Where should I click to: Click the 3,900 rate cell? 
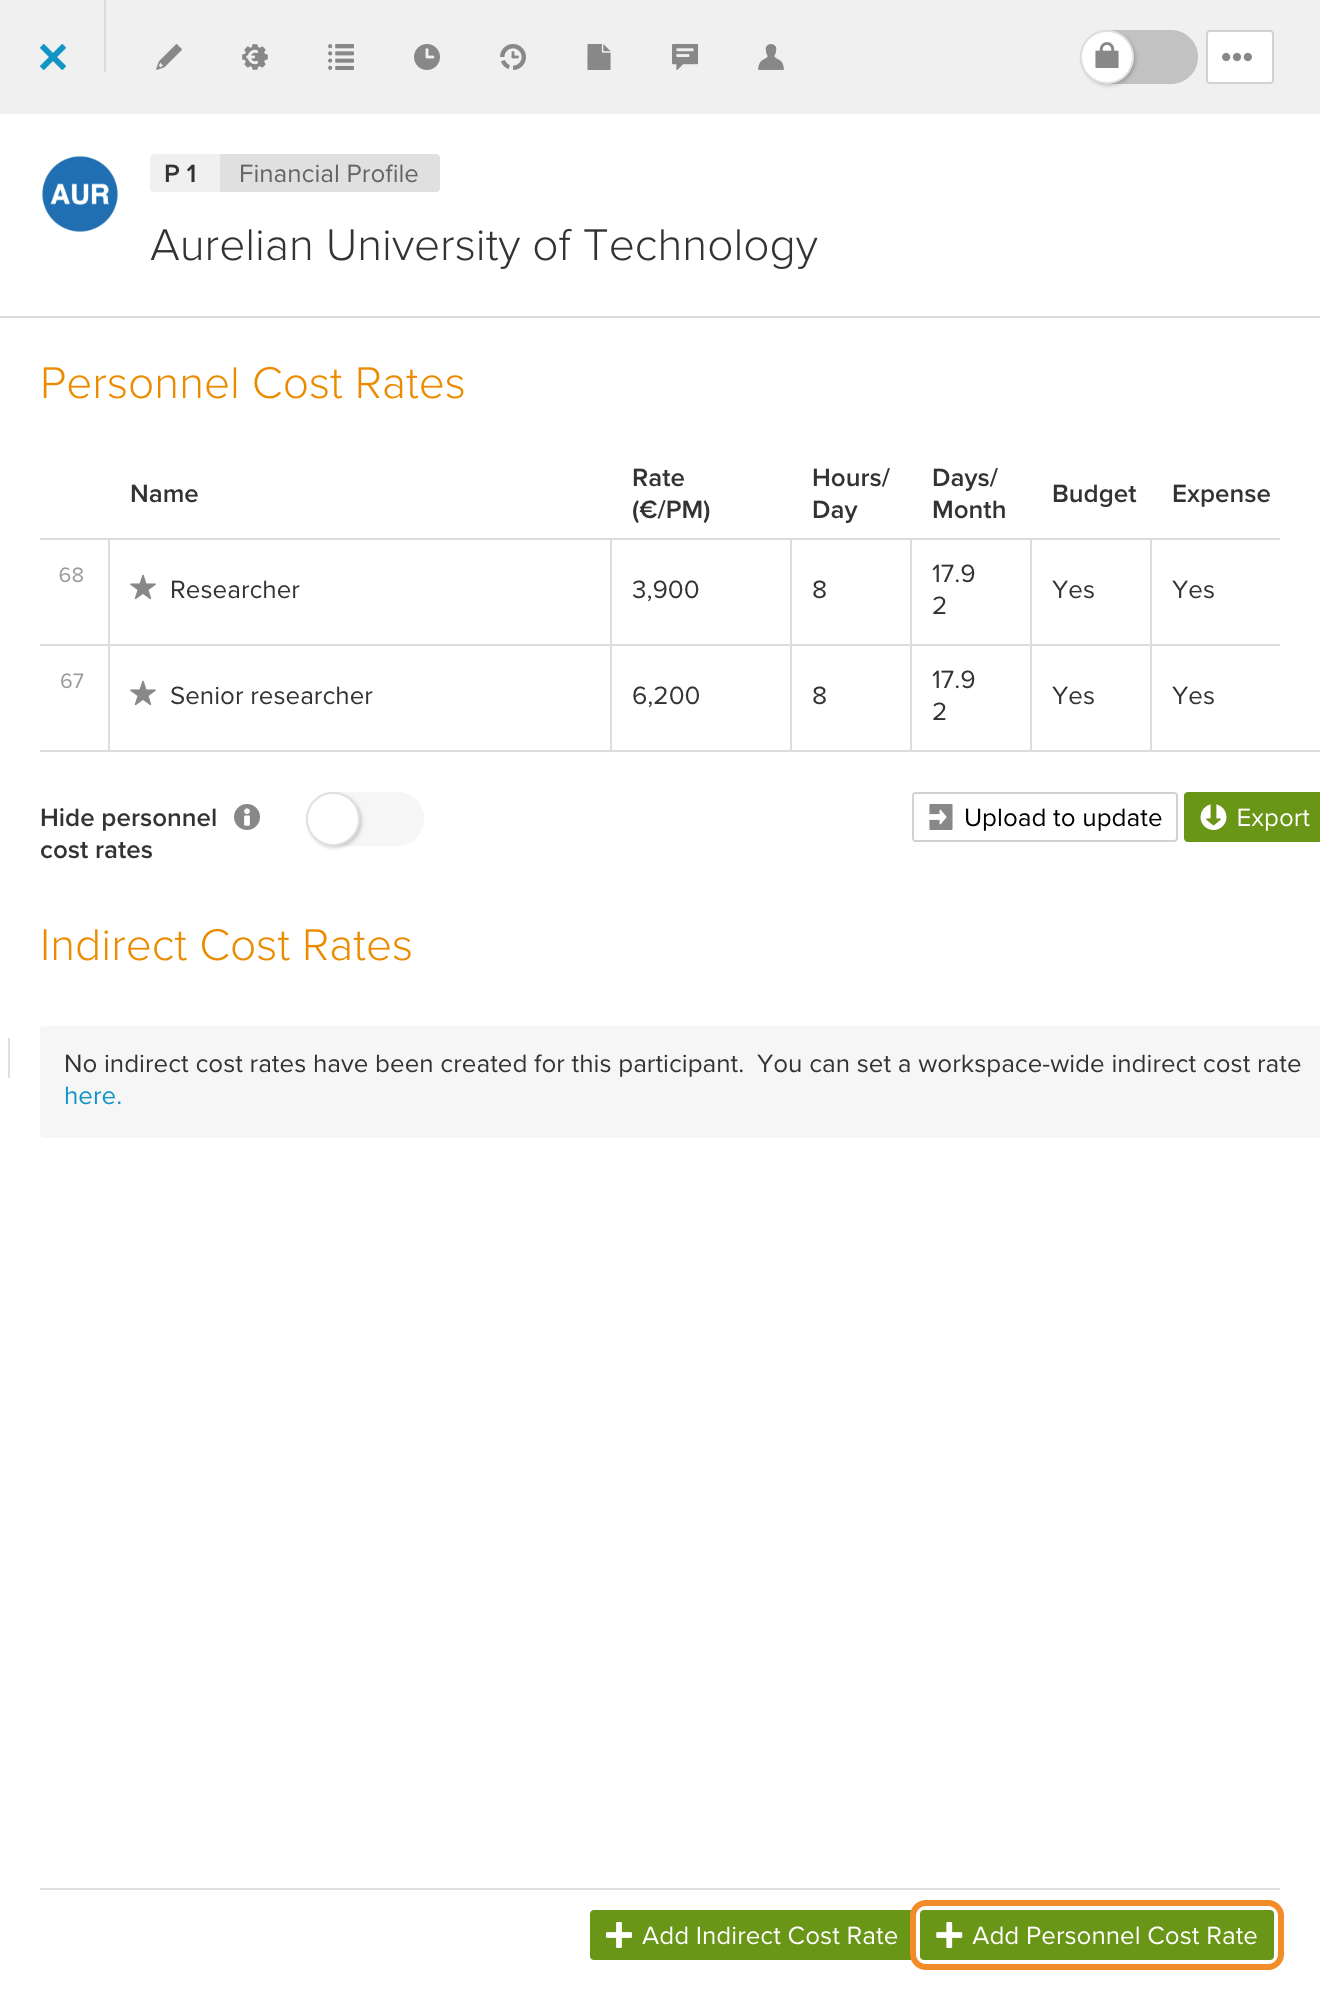700,592
